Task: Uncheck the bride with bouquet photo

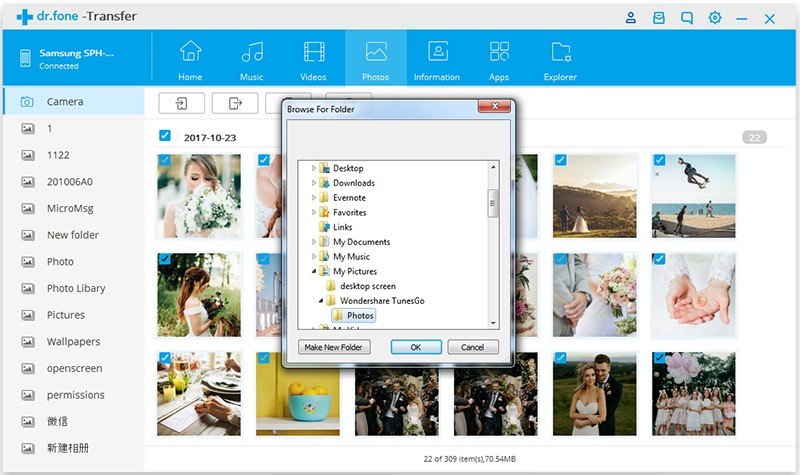Action: 165,160
